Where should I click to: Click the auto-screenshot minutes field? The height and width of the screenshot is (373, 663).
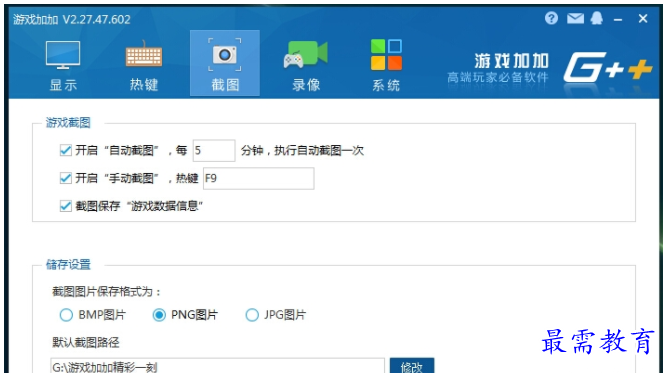tap(214, 151)
